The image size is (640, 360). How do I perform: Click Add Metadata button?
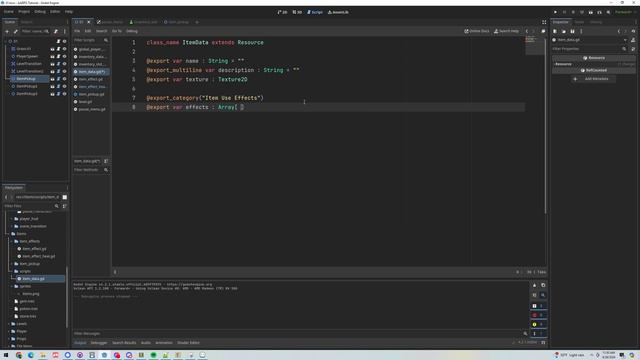coord(594,79)
